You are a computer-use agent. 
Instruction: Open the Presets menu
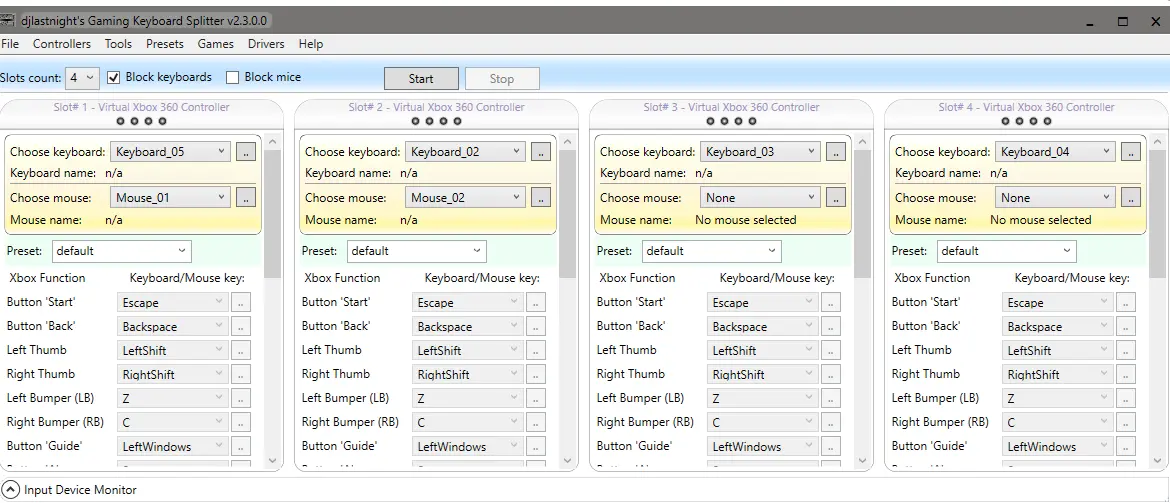[x=165, y=44]
